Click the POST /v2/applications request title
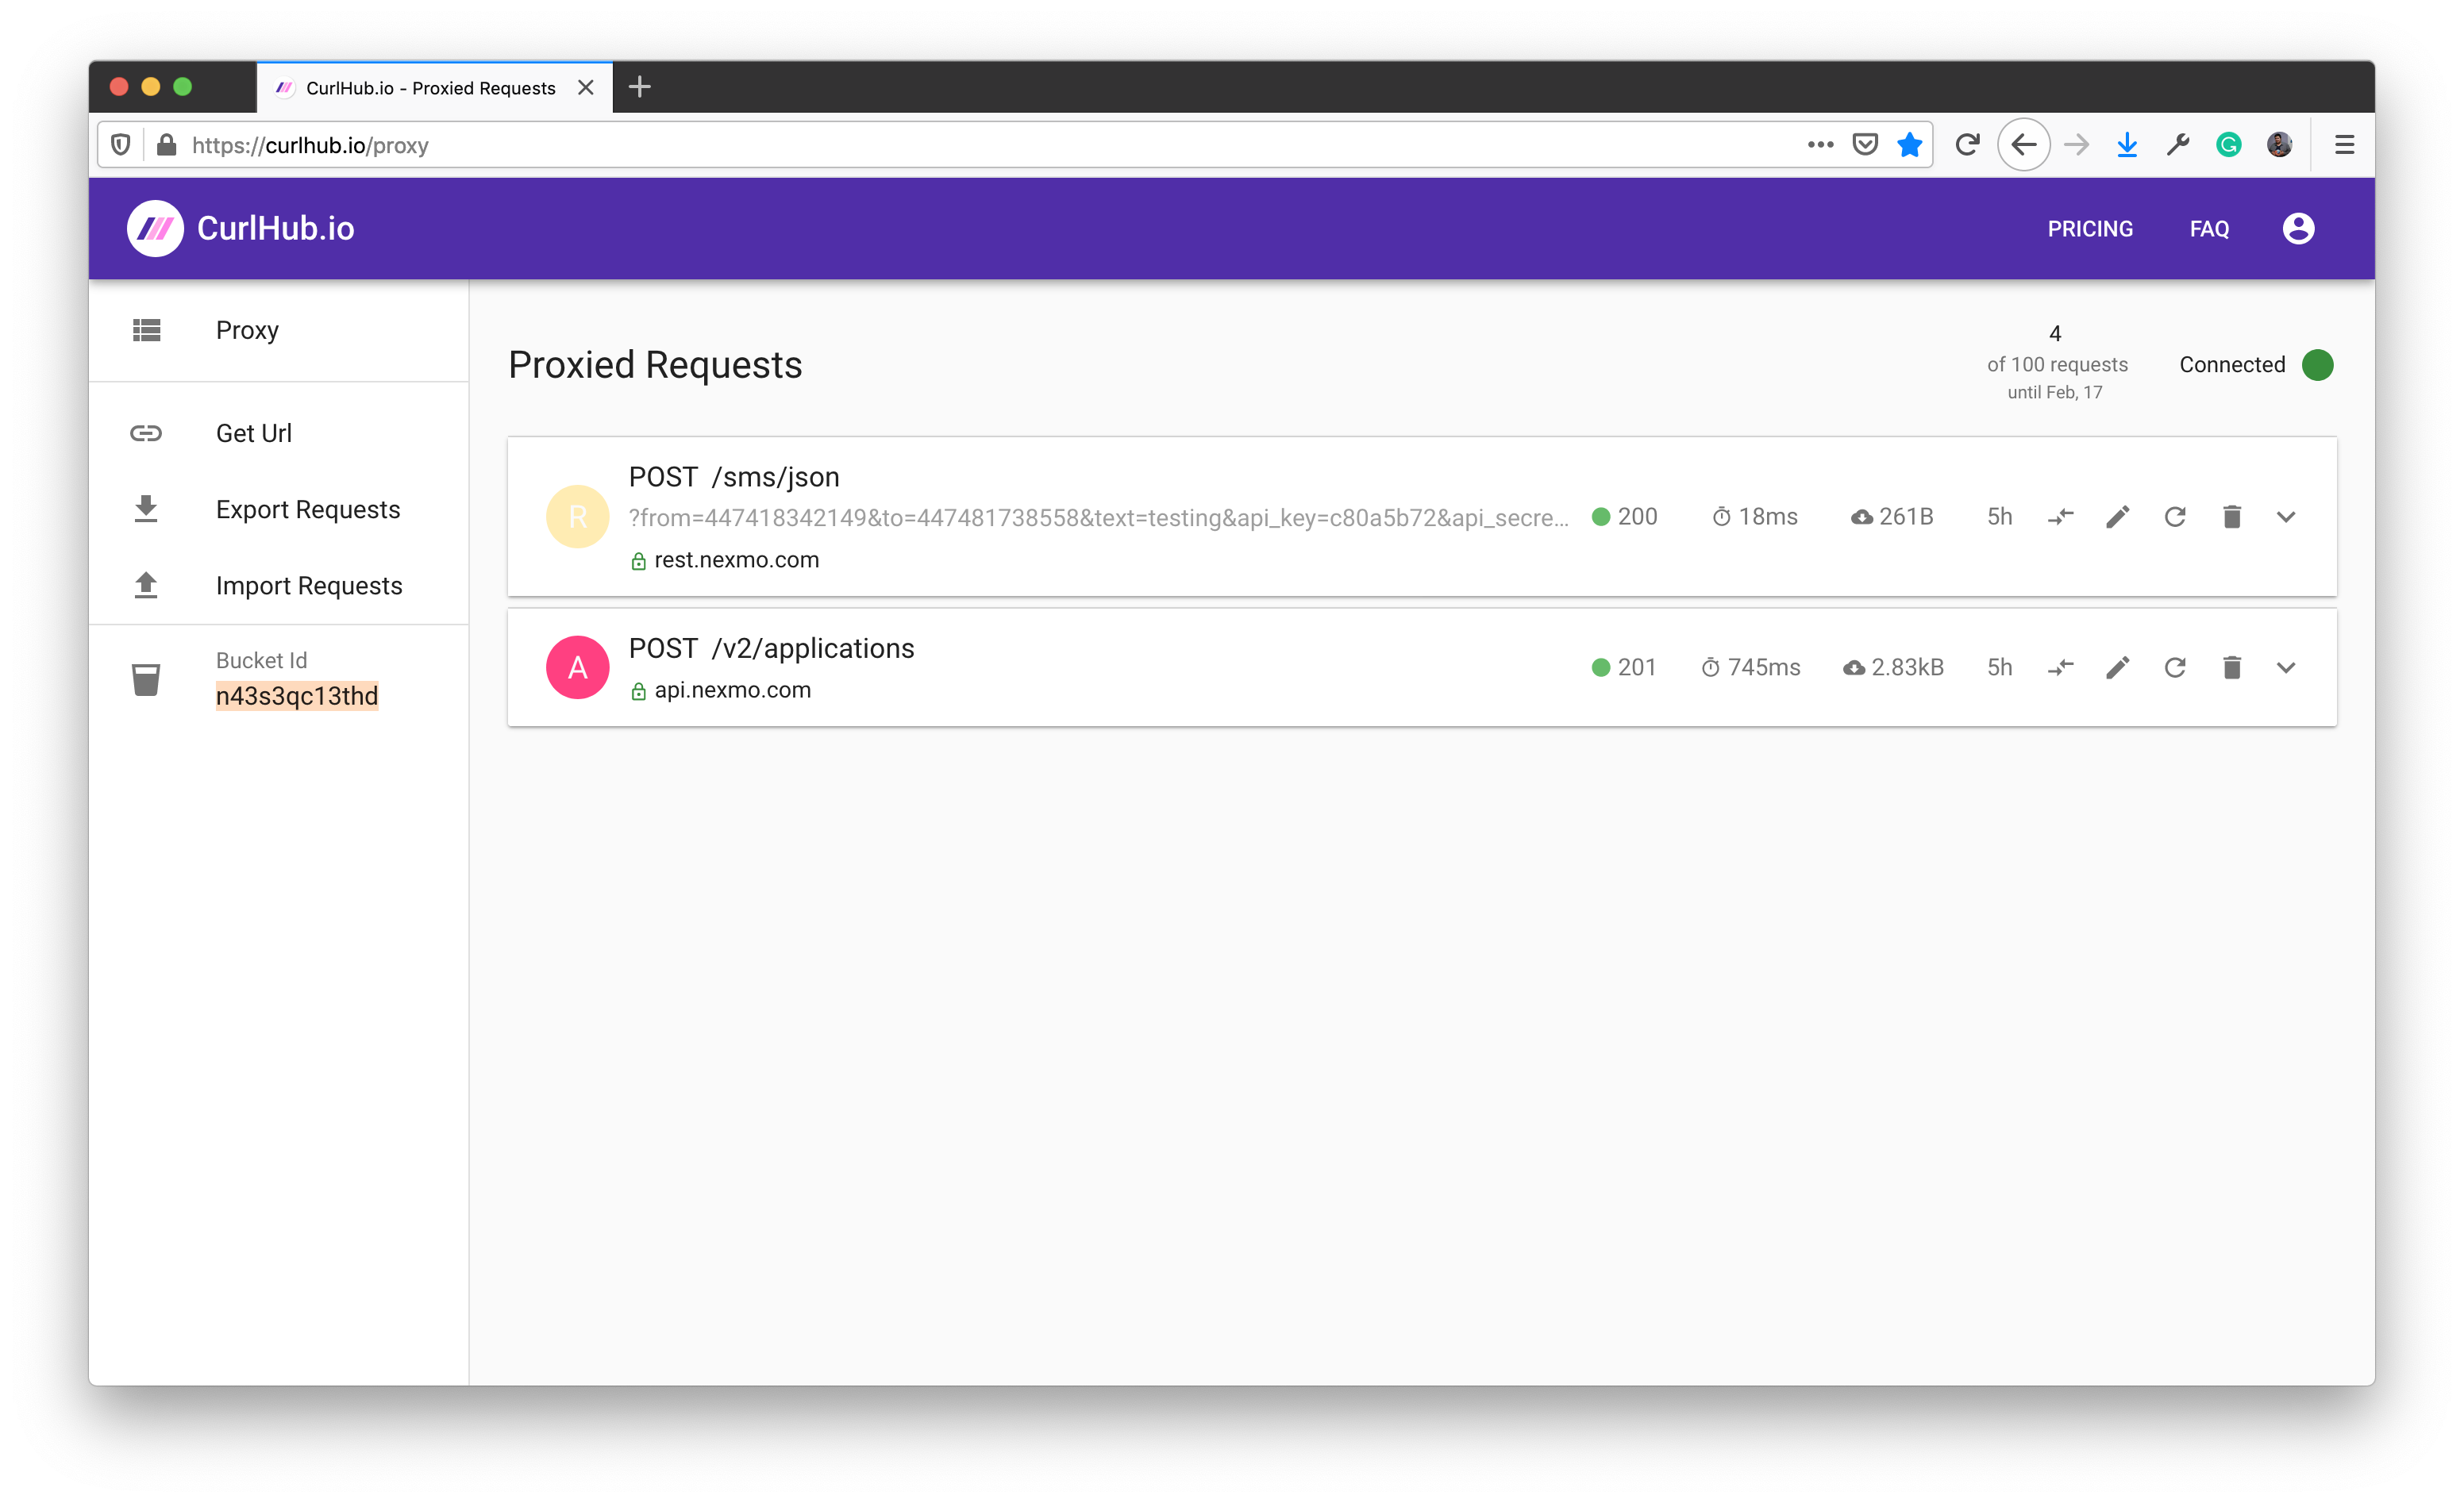Viewport: 2464px width, 1503px height. tap(771, 648)
